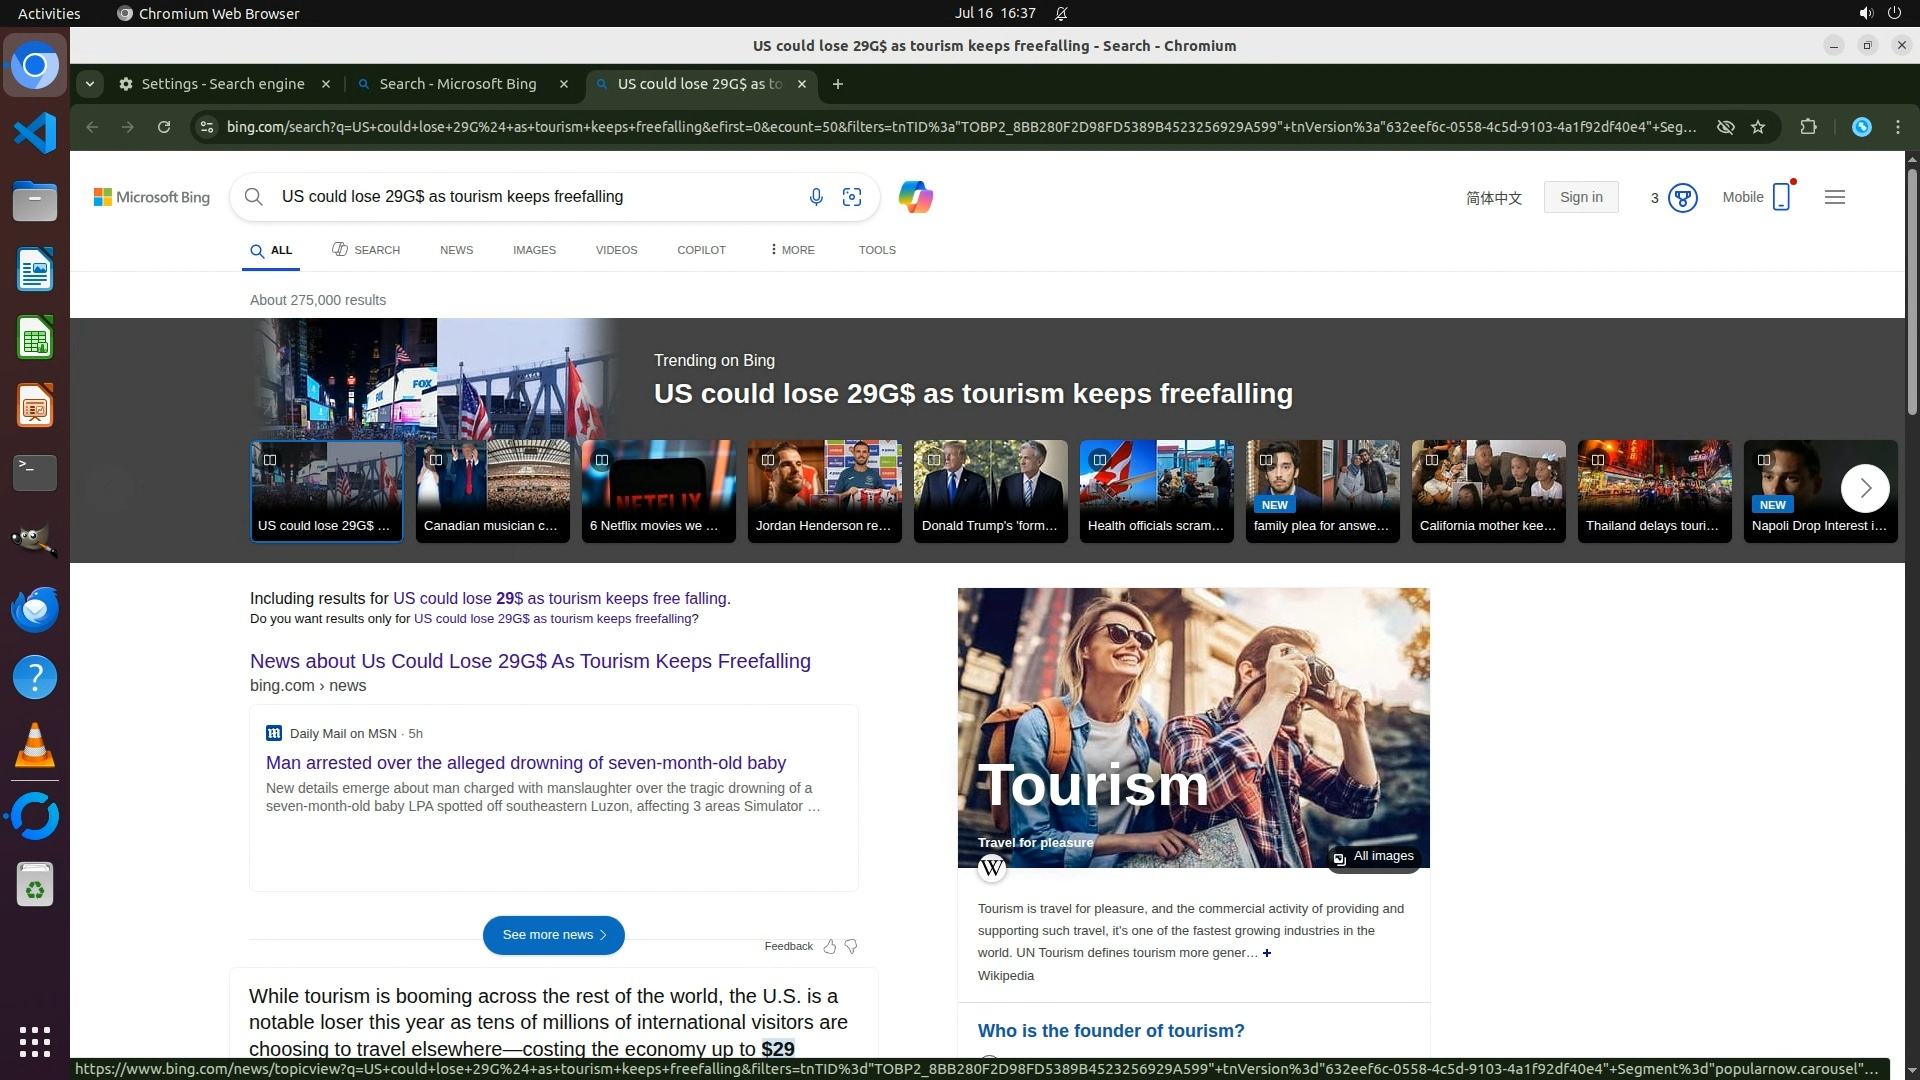Image resolution: width=1920 pixels, height=1080 pixels.
Task: Toggle system notifications bell in top bar
Action: 1061,13
